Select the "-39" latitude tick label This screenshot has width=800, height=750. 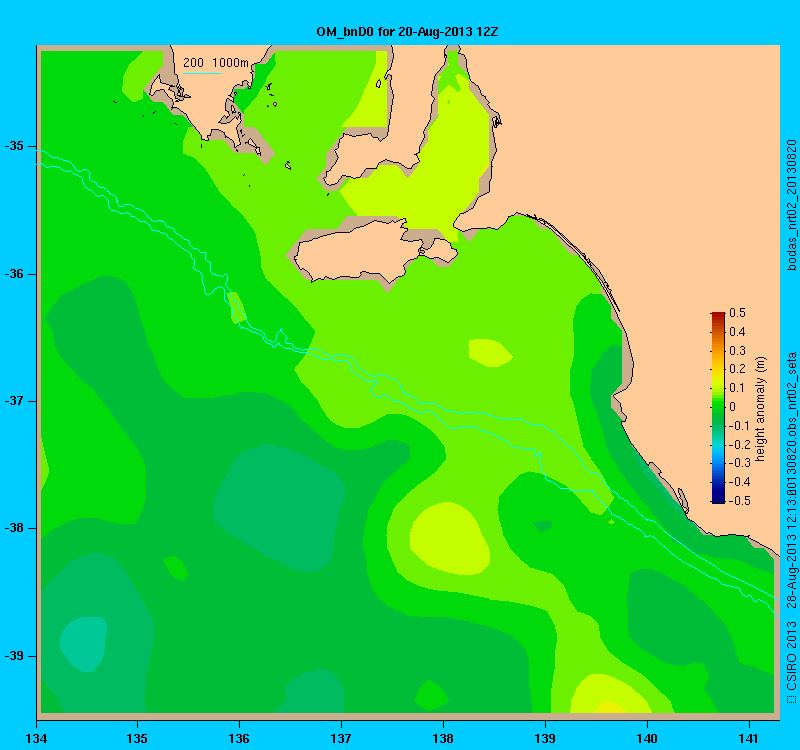[14, 656]
